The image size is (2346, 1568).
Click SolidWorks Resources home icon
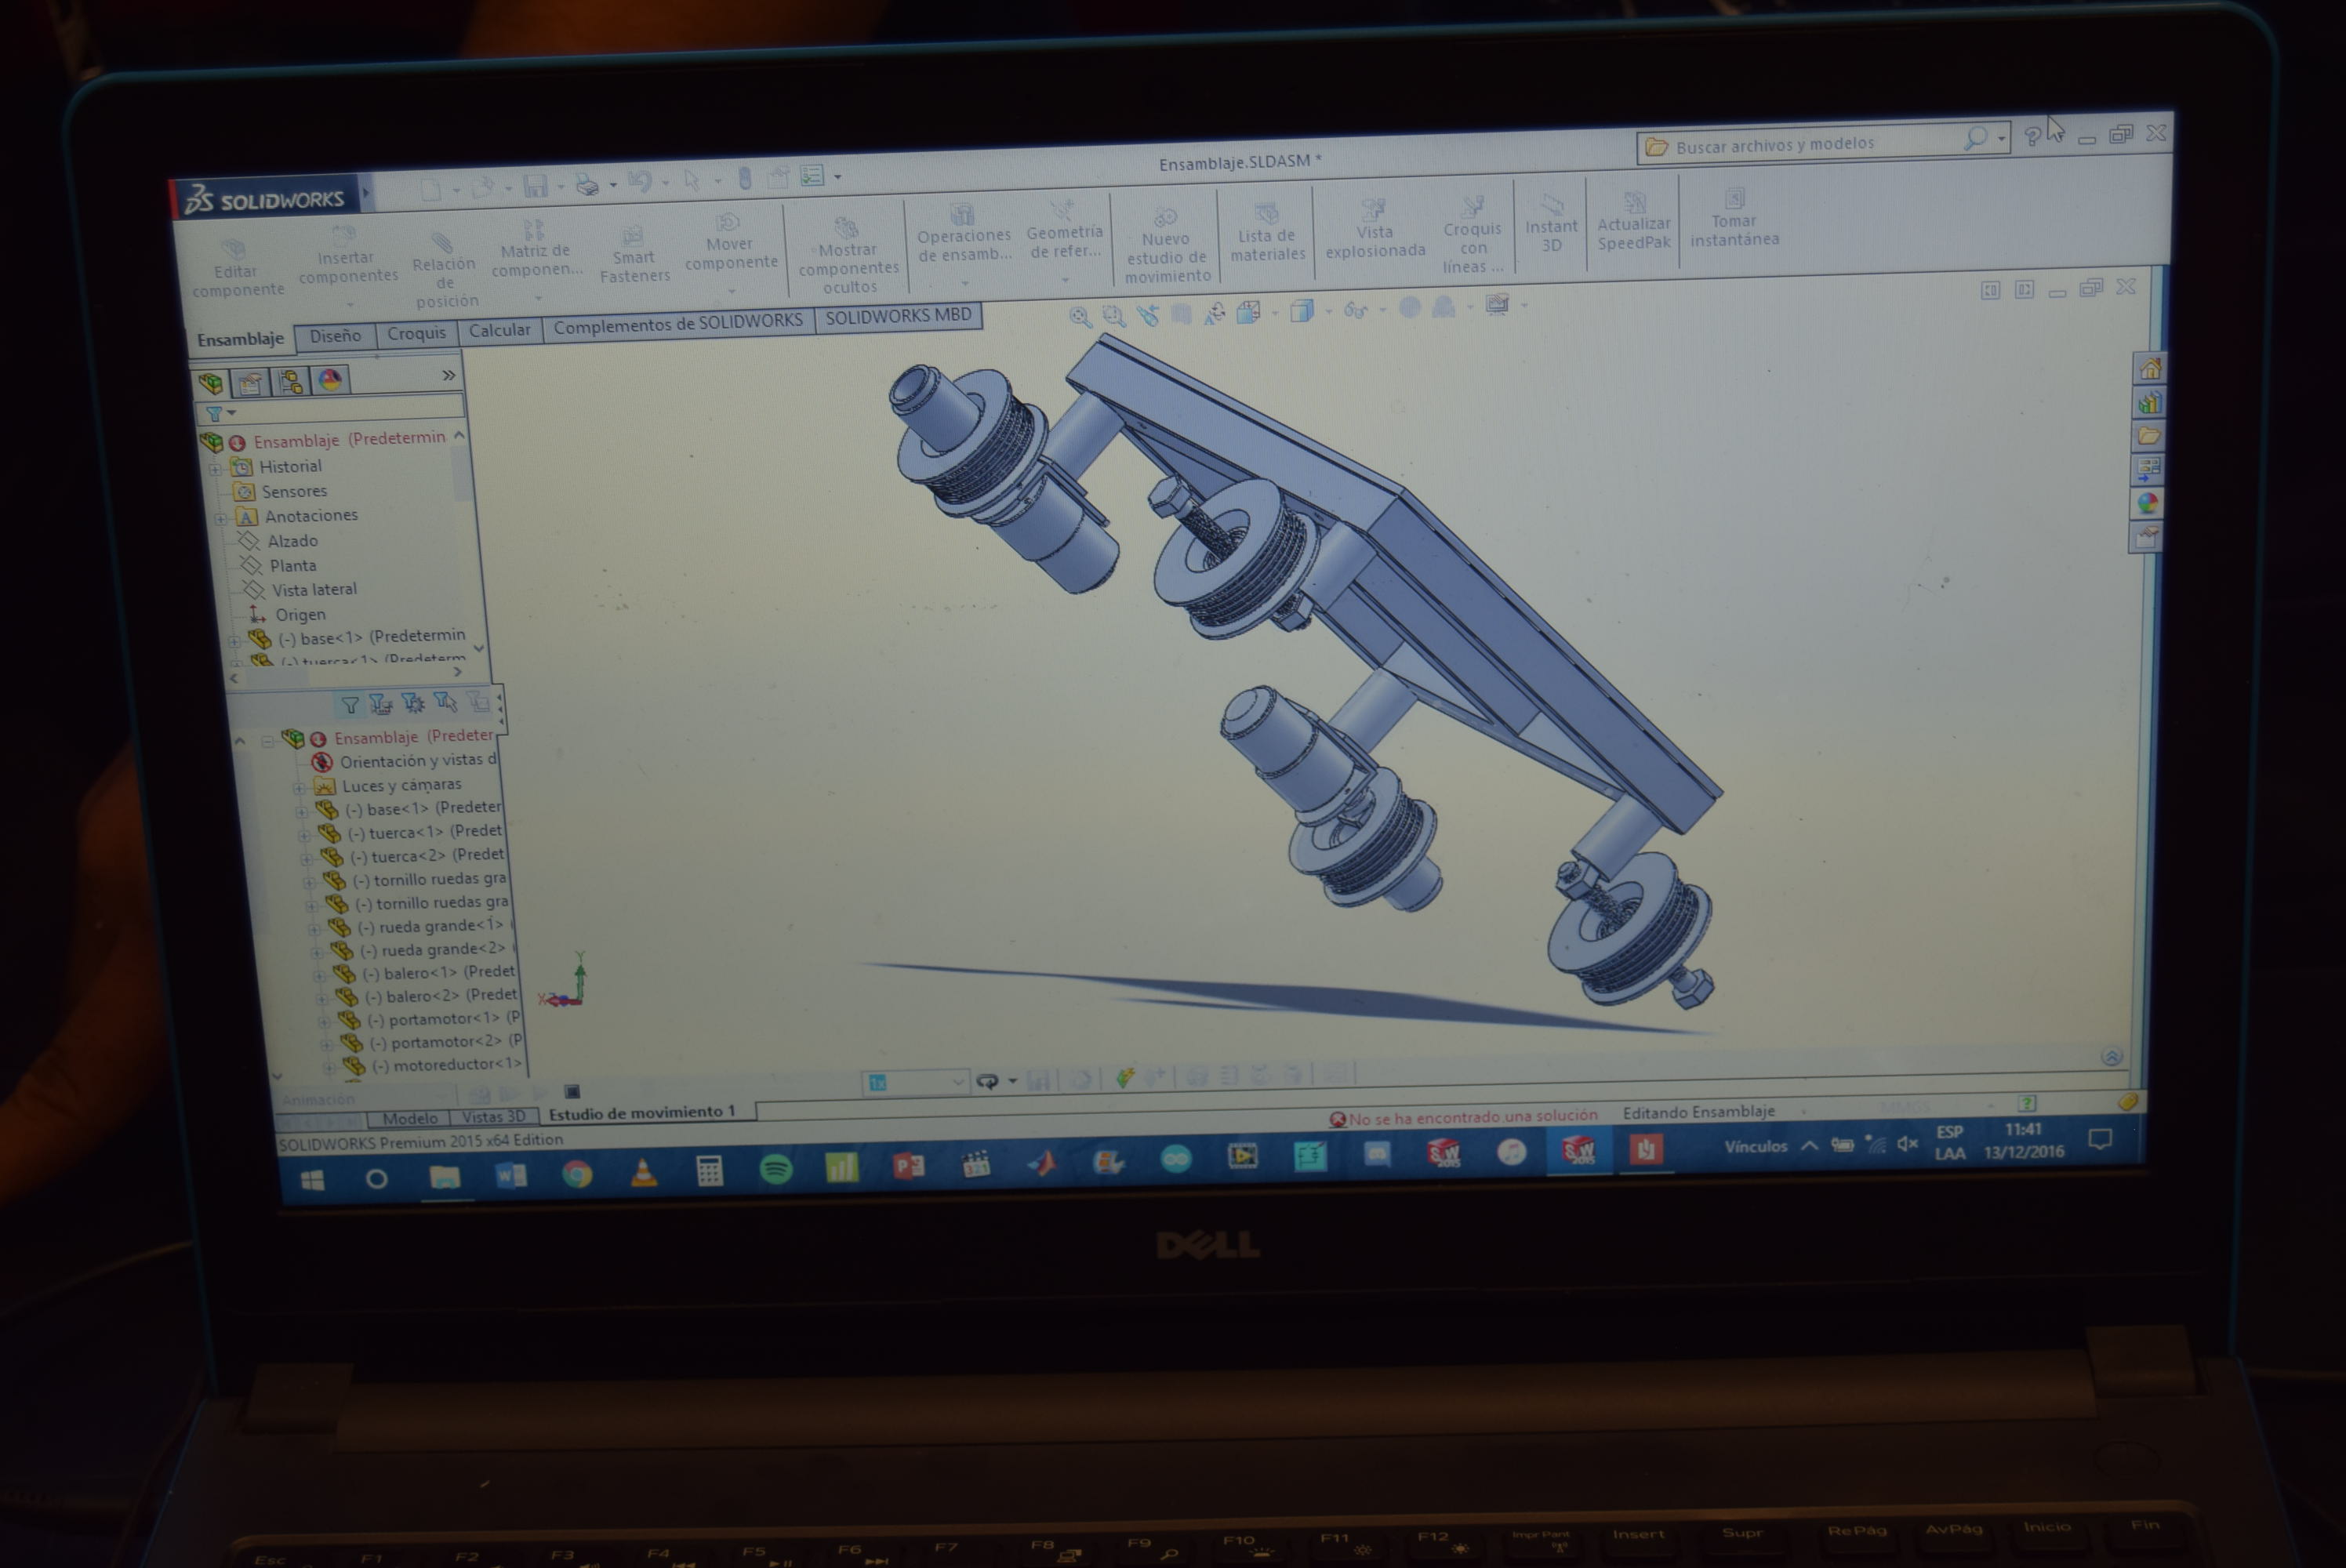coord(2150,369)
